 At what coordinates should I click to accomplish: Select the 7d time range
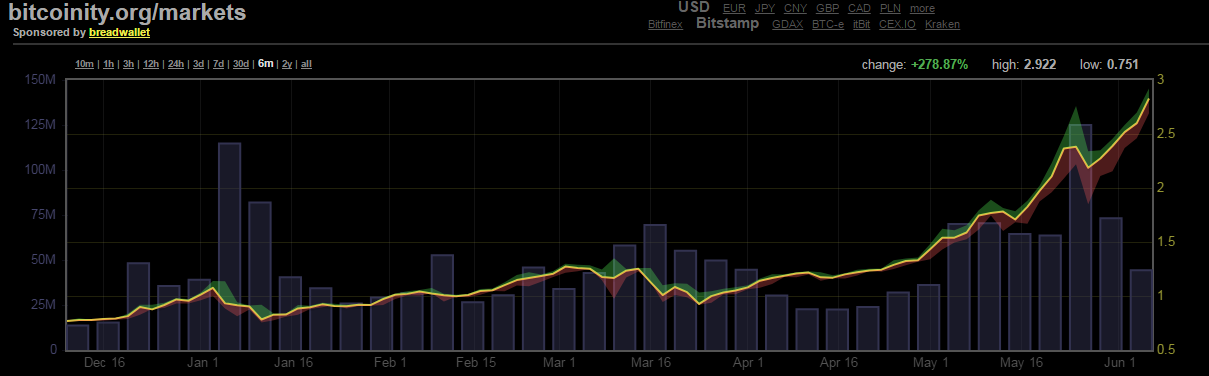point(219,64)
